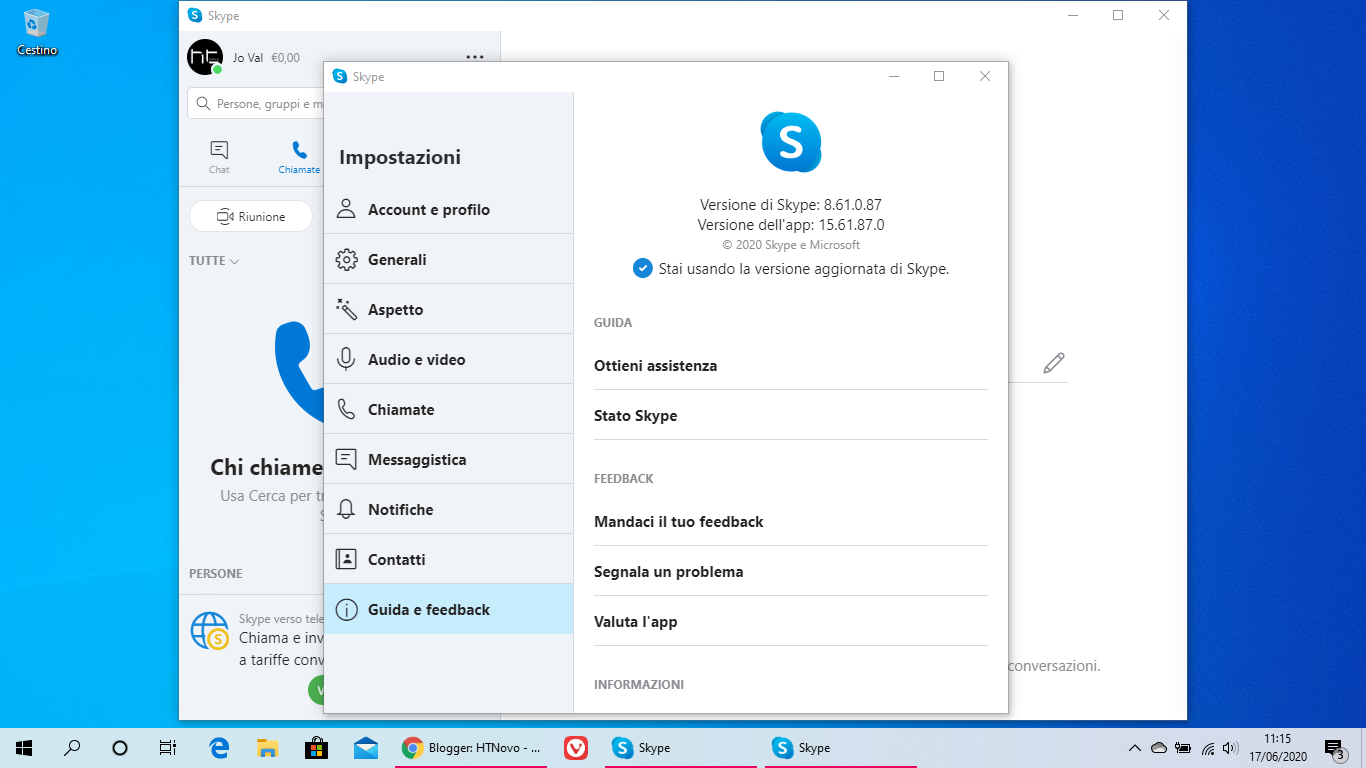Open Microsoft Store from taskbar
Screen dimensions: 1366x768
tap(317, 747)
